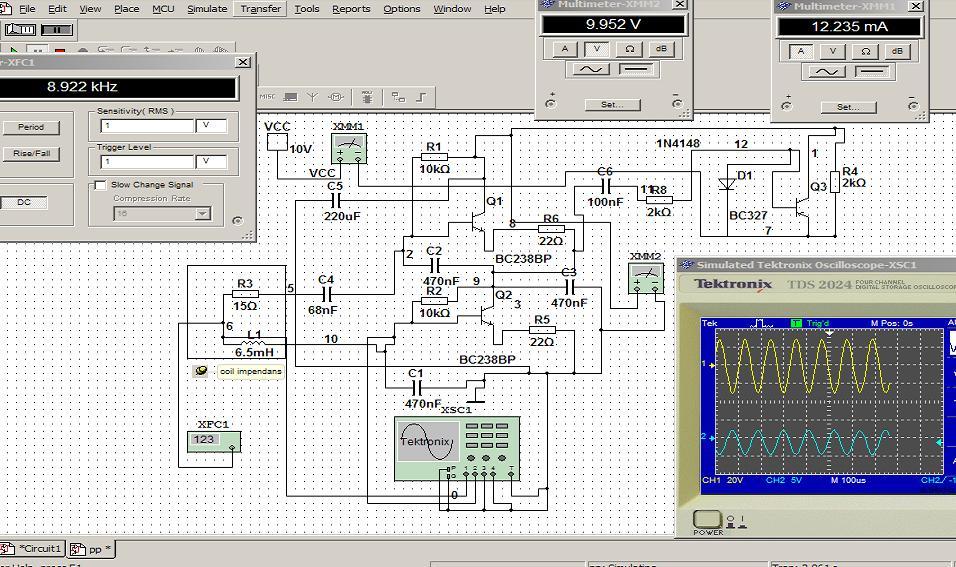Select voltage V mode on Multimeter-XMM1
This screenshot has width=956, height=567.
click(x=833, y=51)
